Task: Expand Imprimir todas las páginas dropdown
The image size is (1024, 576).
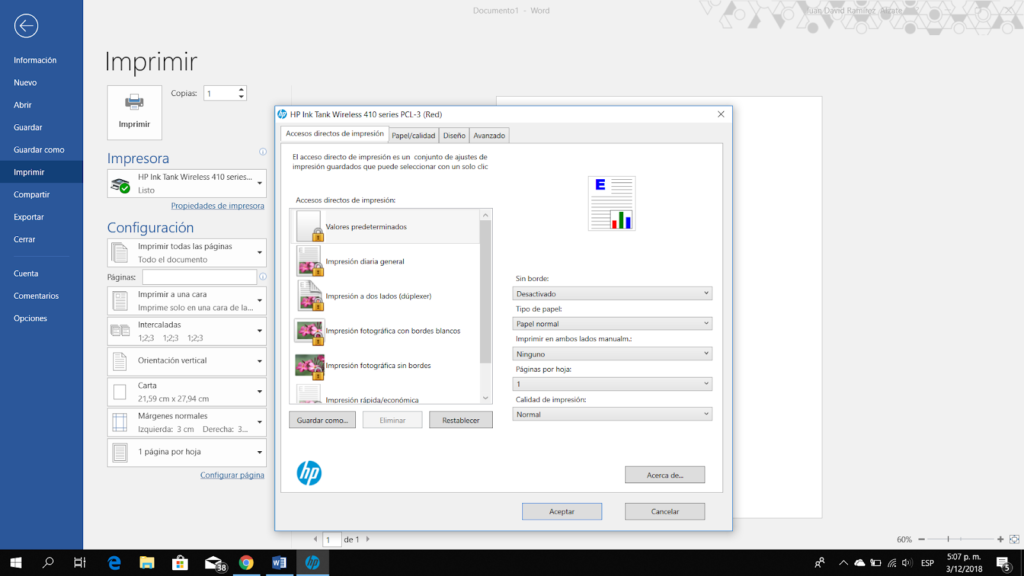Action: click(187, 253)
